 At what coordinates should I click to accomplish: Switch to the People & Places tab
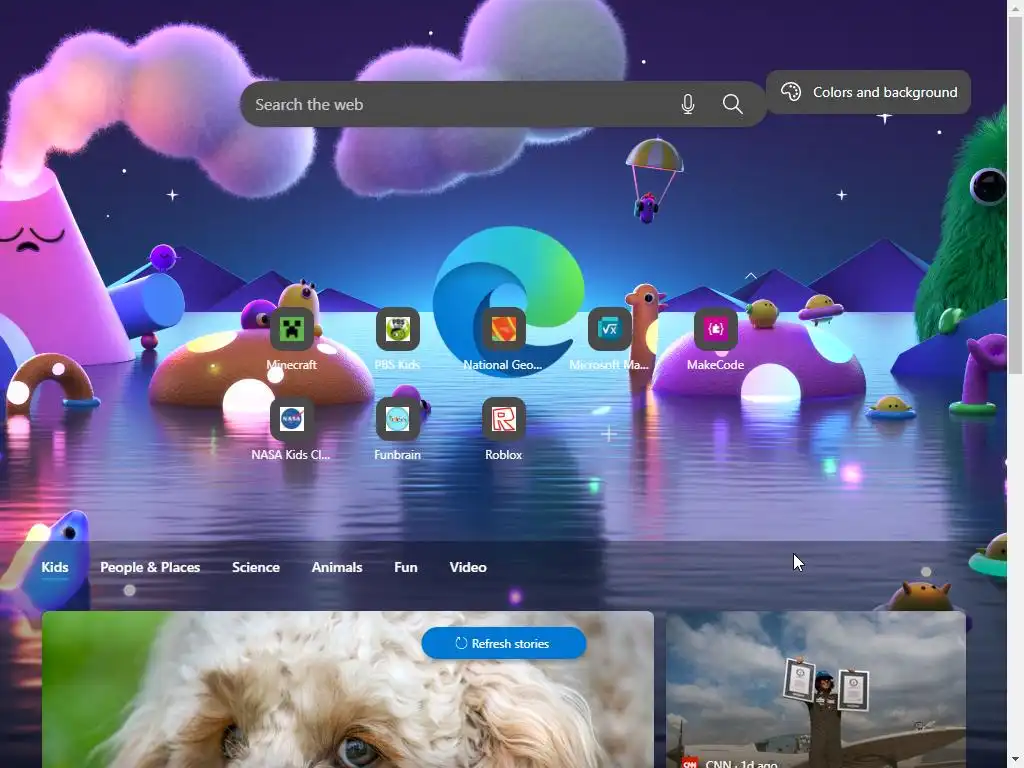click(150, 567)
